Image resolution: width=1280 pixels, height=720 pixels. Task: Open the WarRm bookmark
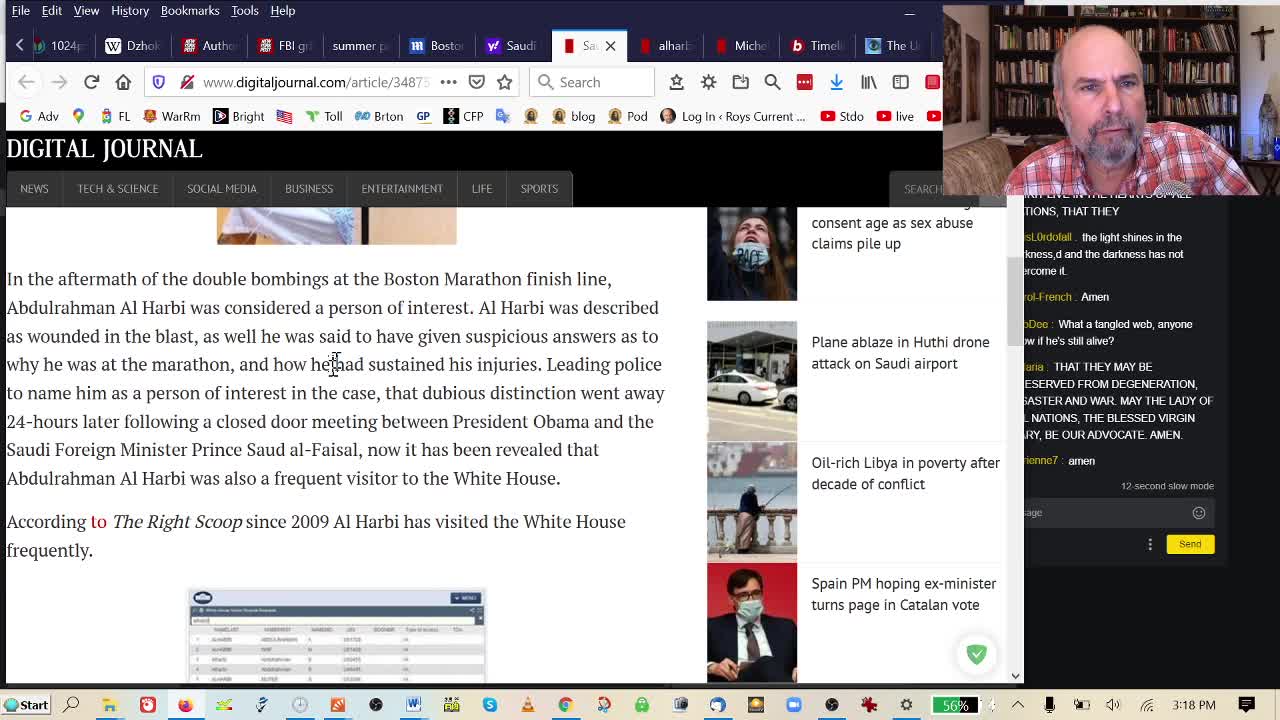171,116
